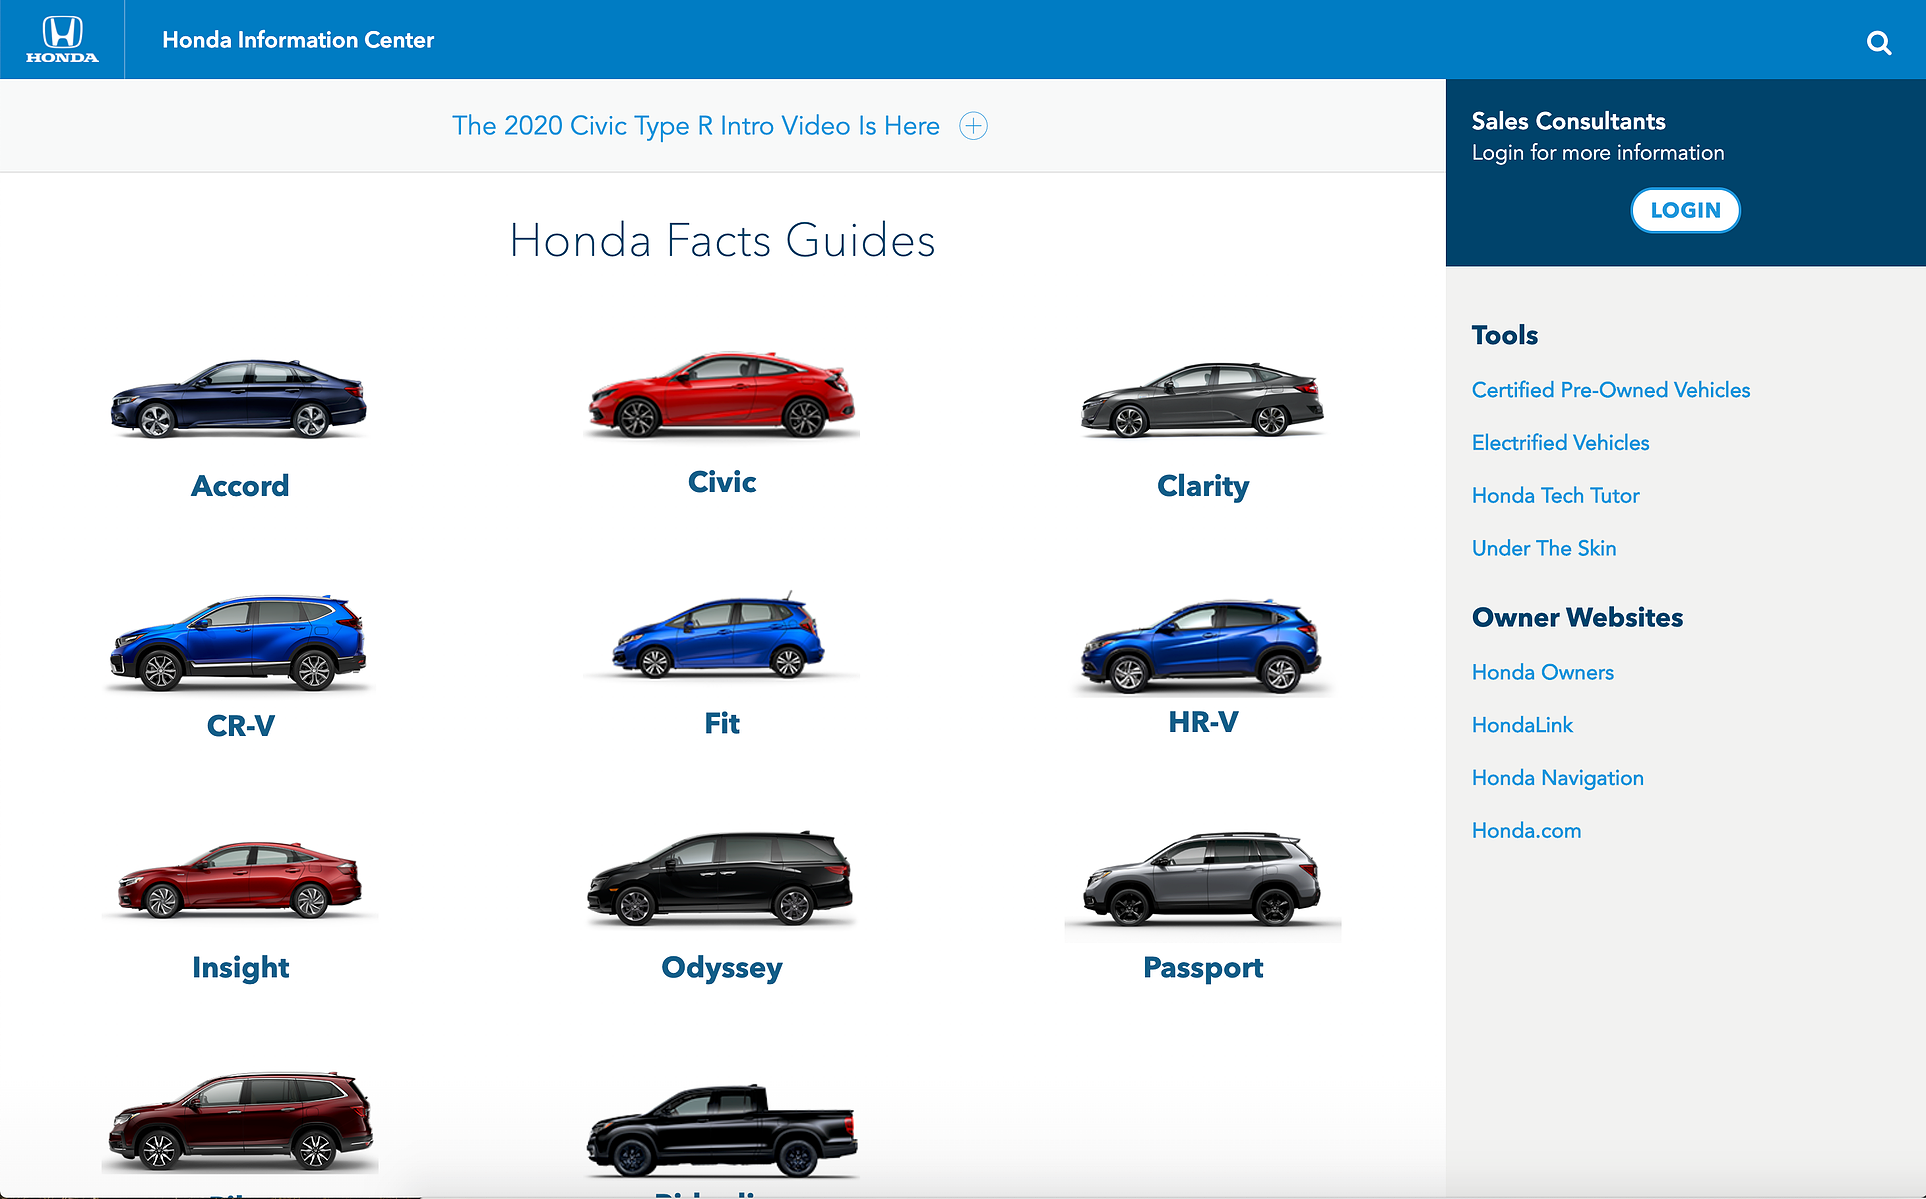The height and width of the screenshot is (1199, 1926).
Task: Select the blue HR-V image
Action: tap(1203, 645)
